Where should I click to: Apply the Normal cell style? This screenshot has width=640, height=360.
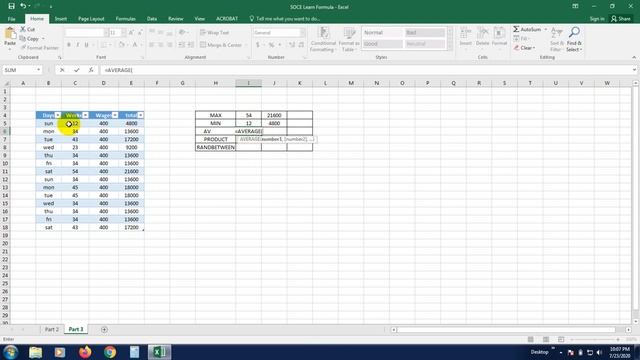382,32
